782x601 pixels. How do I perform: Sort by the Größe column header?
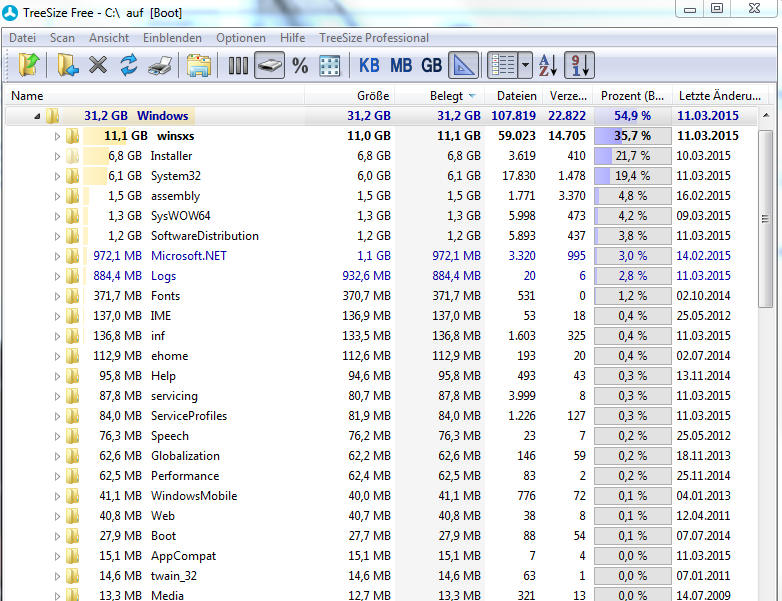(349, 95)
